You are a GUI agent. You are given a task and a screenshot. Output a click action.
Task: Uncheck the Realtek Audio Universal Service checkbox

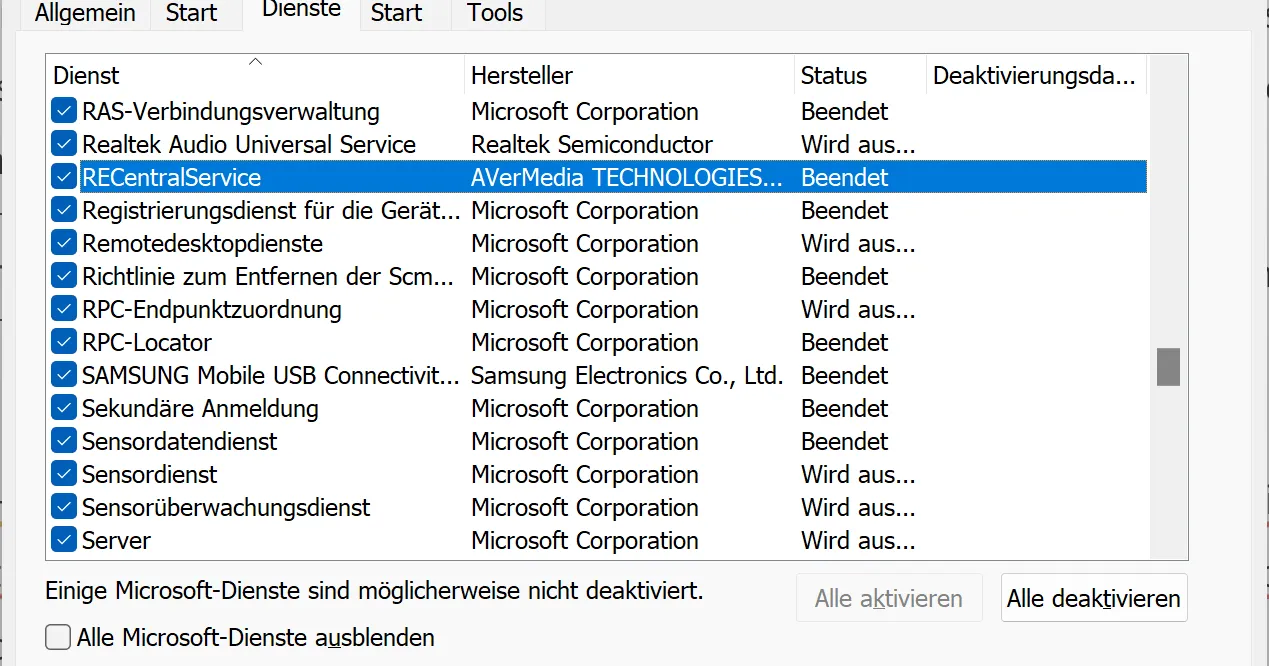[x=64, y=144]
